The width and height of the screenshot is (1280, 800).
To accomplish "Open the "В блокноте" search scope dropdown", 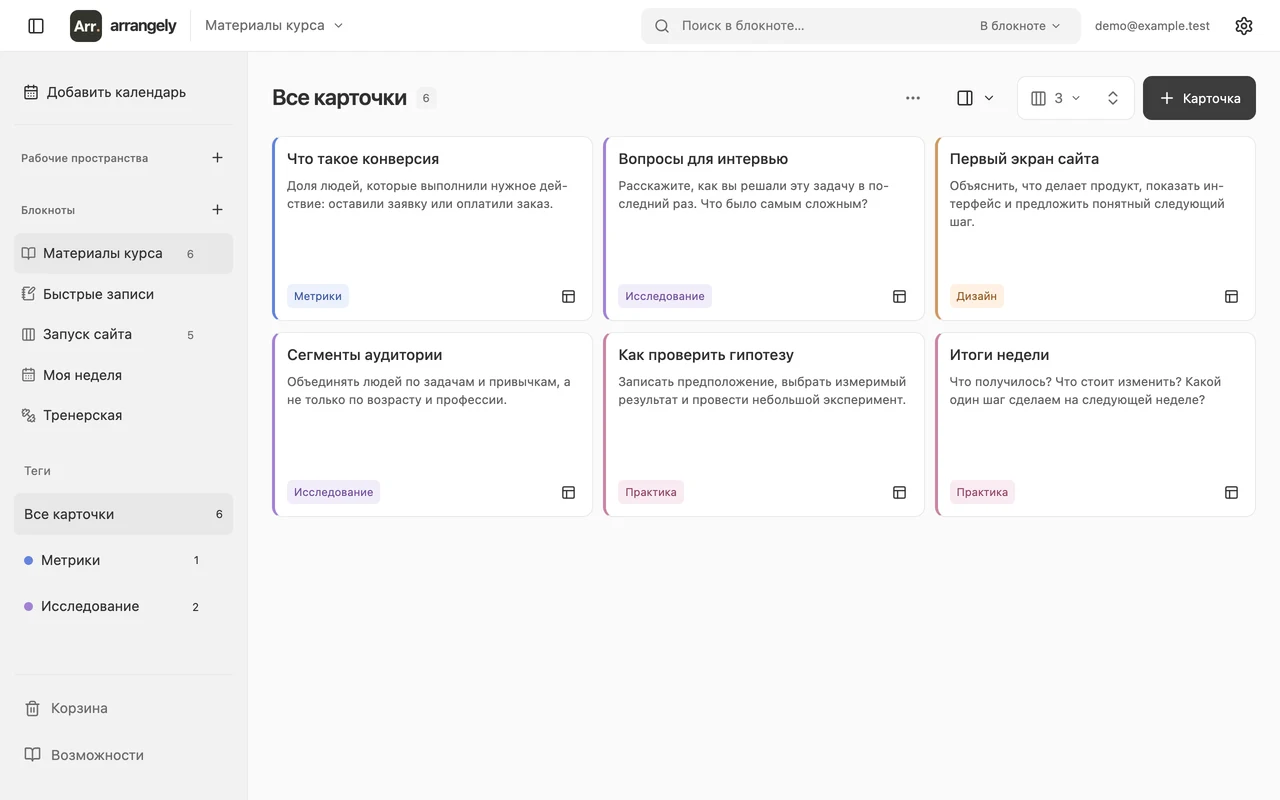I will pyautogui.click(x=1020, y=26).
